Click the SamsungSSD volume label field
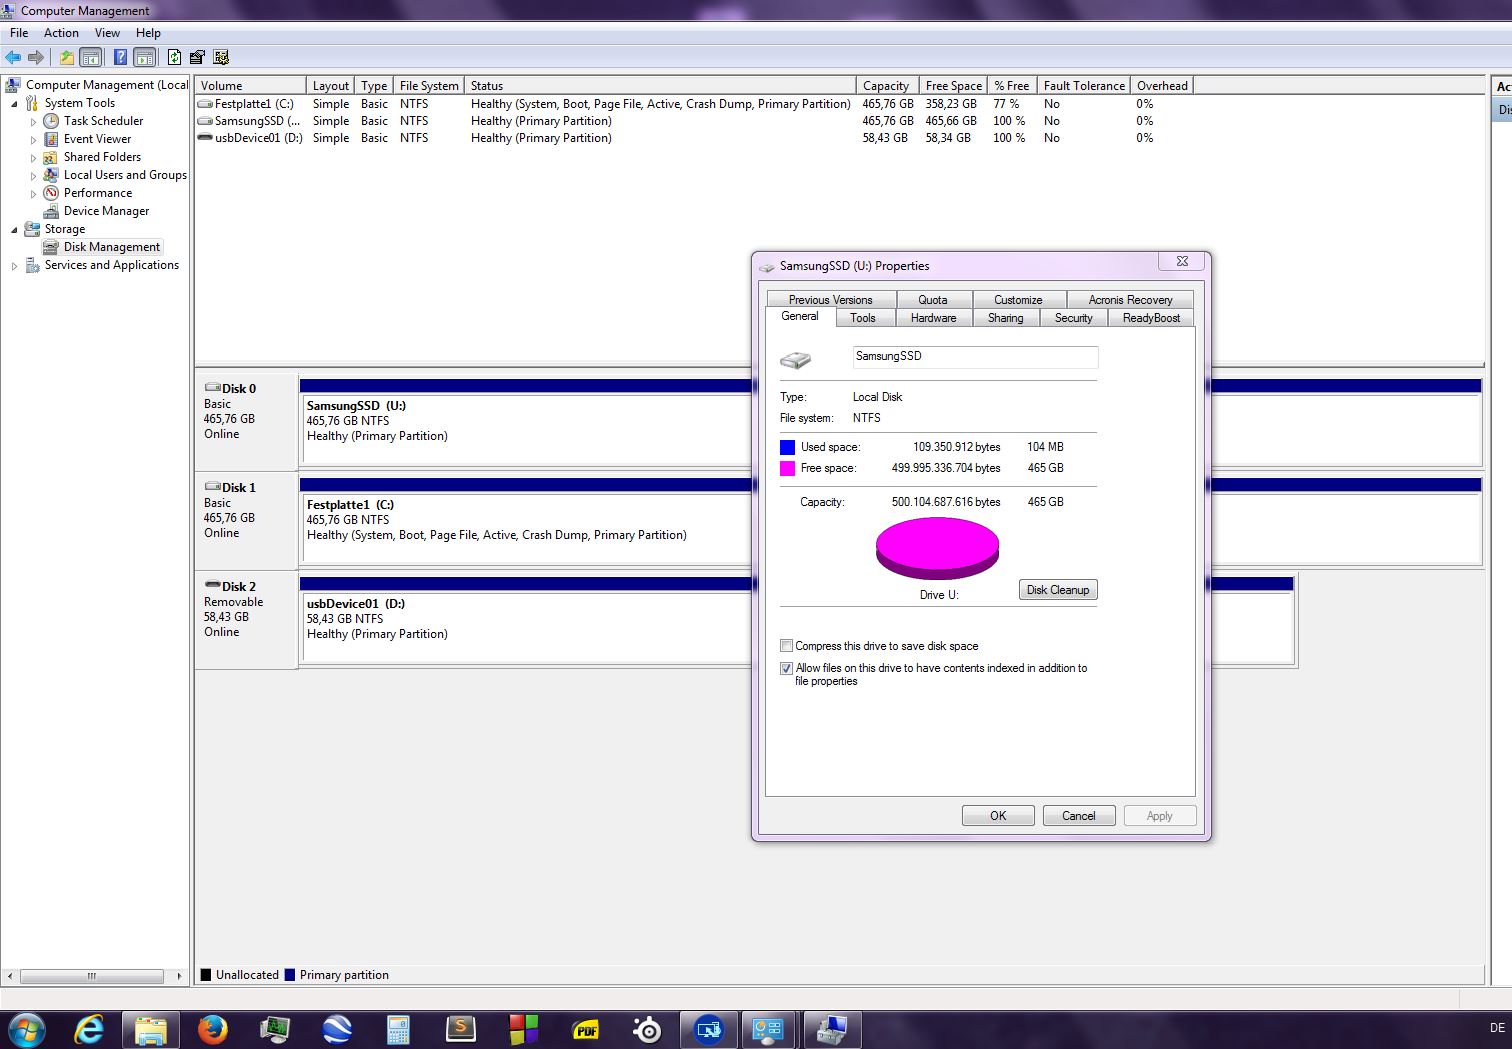1512x1049 pixels. [975, 357]
